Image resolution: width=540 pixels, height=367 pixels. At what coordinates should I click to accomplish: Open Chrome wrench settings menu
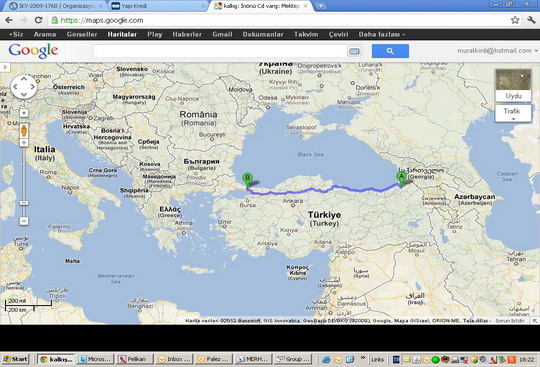coord(531,20)
